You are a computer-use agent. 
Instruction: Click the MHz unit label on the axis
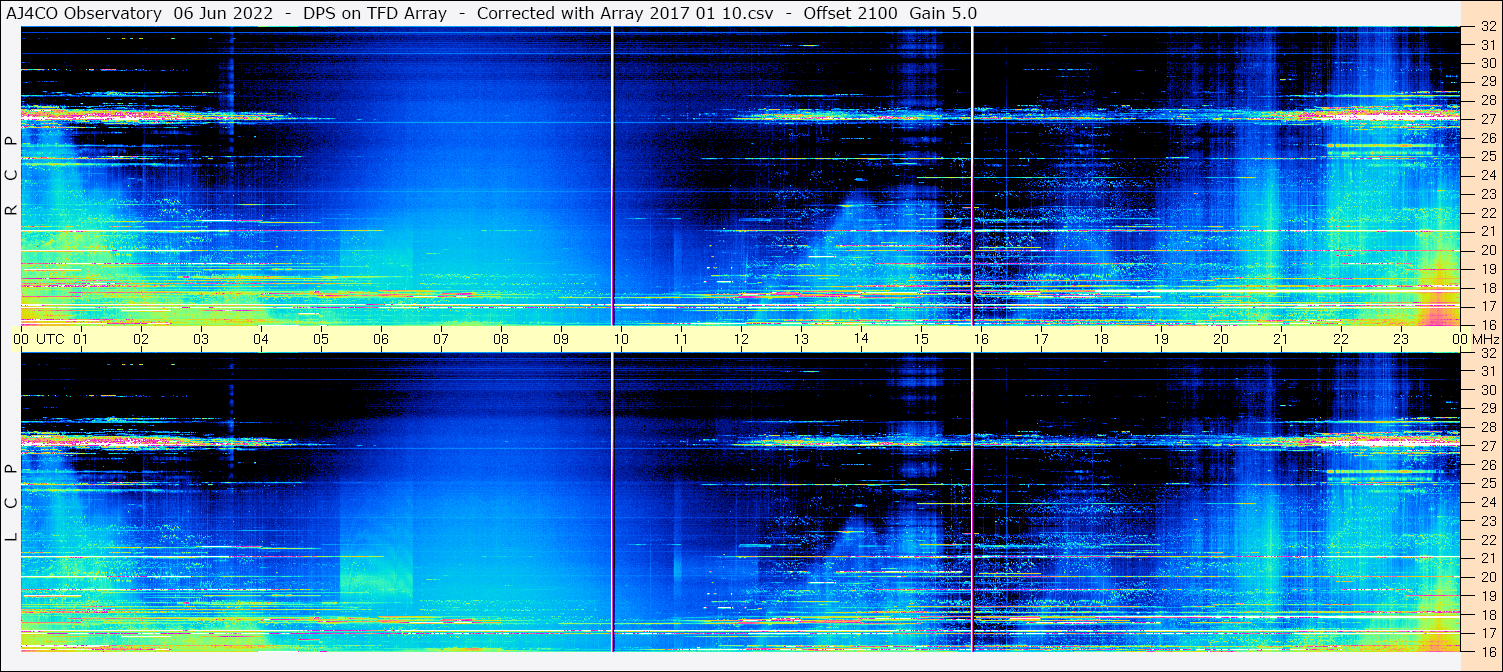click(x=1480, y=339)
